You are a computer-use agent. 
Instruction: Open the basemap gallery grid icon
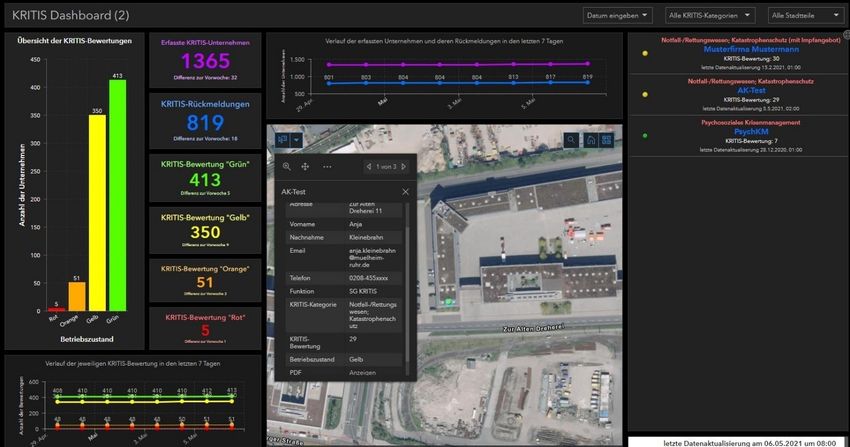pos(607,140)
